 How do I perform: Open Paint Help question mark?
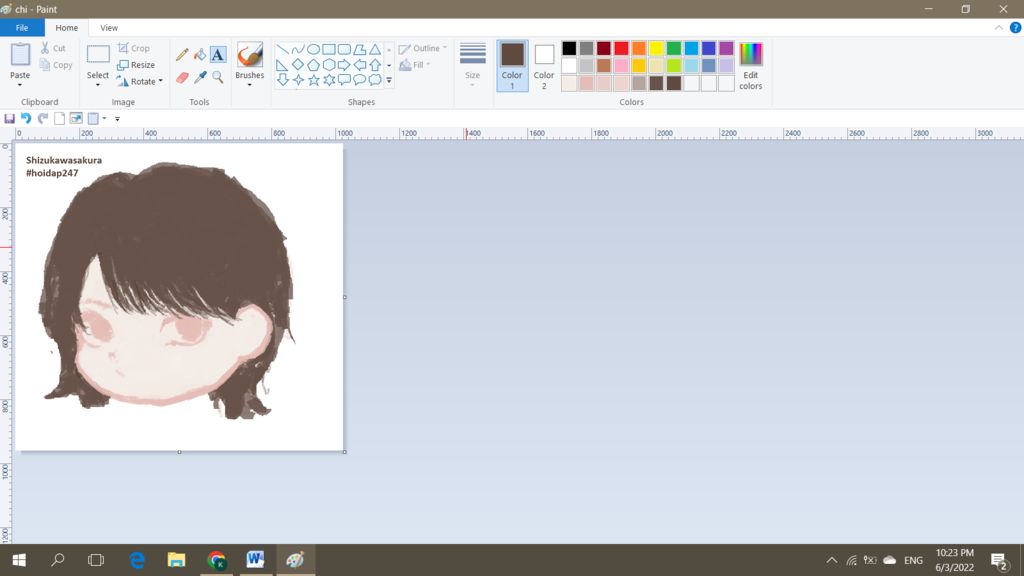click(1016, 27)
